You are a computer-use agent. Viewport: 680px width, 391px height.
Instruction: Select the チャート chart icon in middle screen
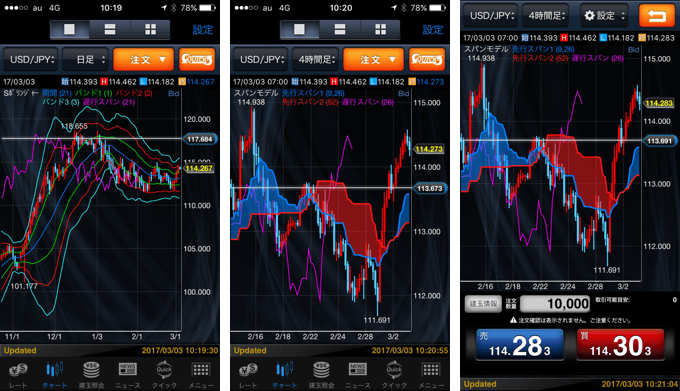coord(284,375)
